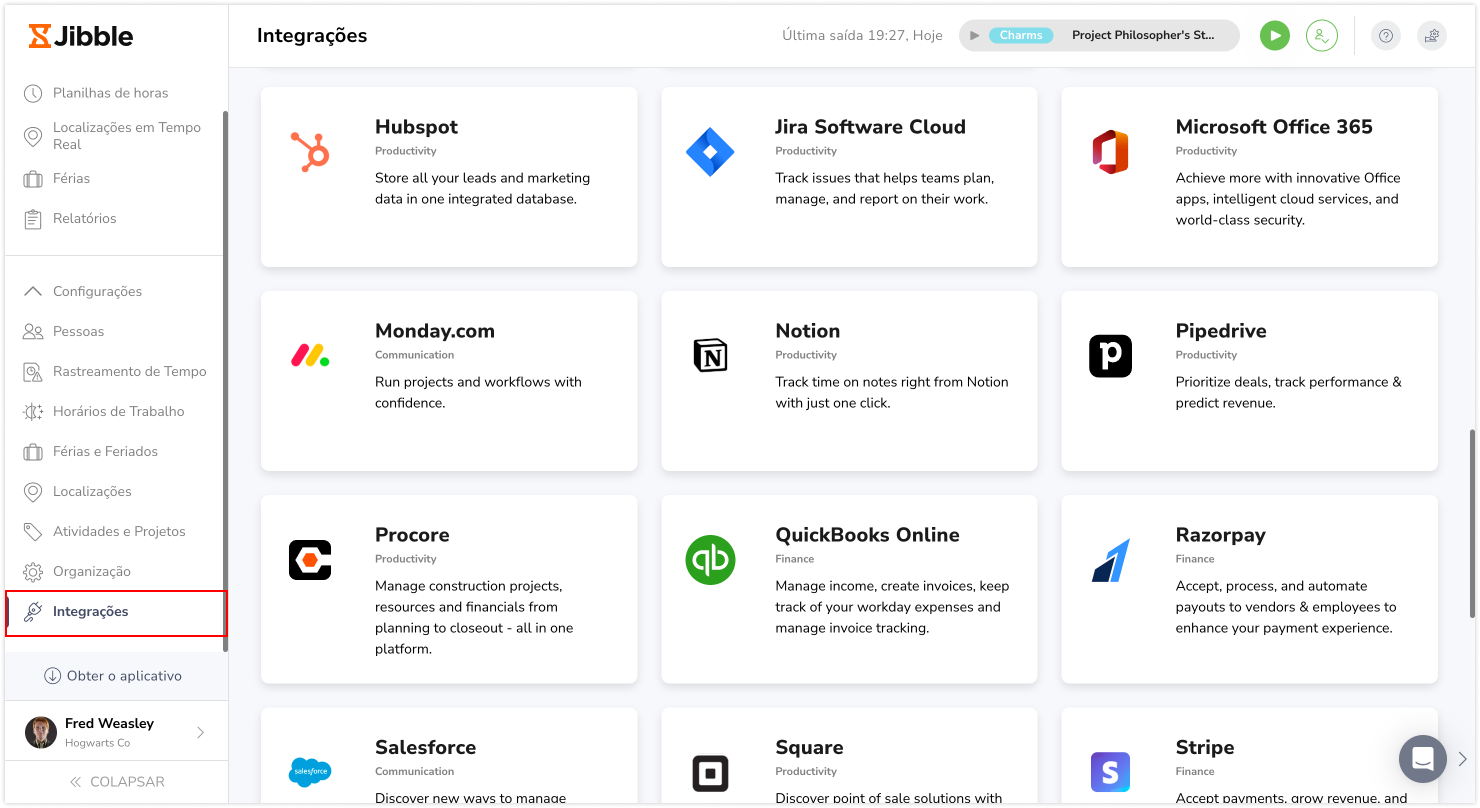Click the small play arrow in tracker pill
1480x808 pixels.
[x=975, y=36]
